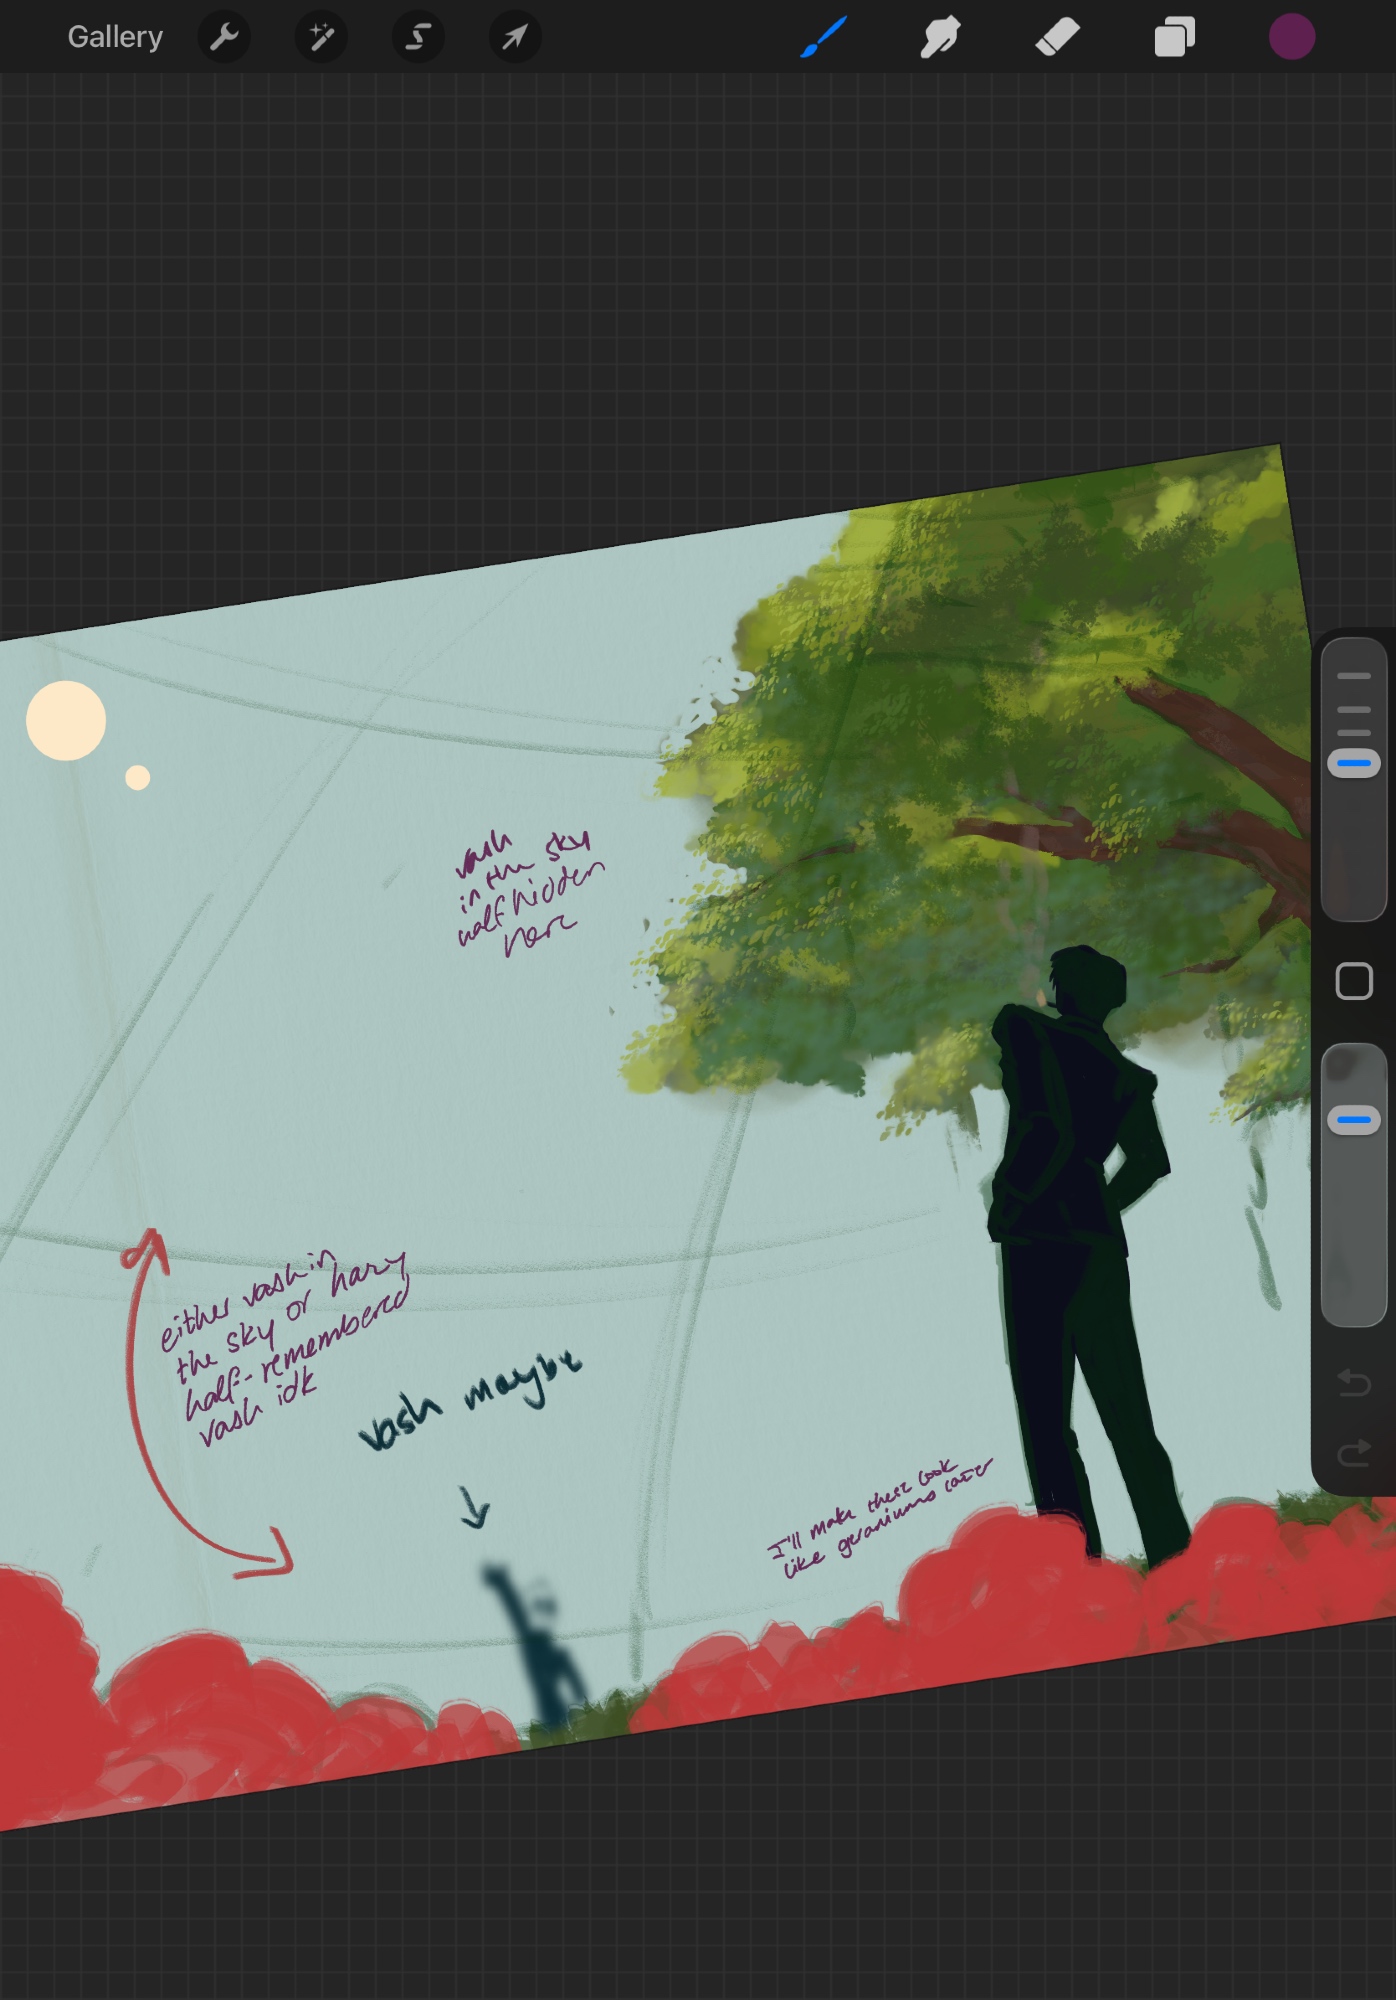Activate the Selection tool
The image size is (1396, 2000).
(x=418, y=37)
